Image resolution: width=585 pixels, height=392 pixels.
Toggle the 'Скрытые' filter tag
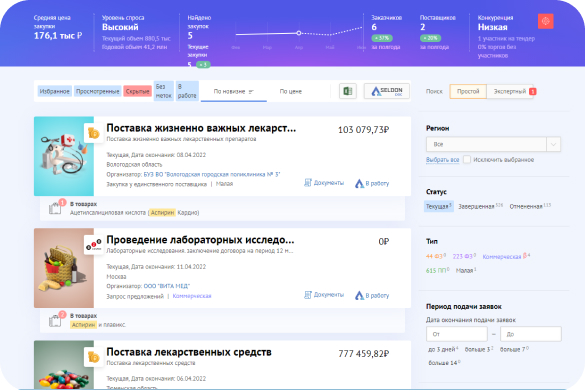137,91
